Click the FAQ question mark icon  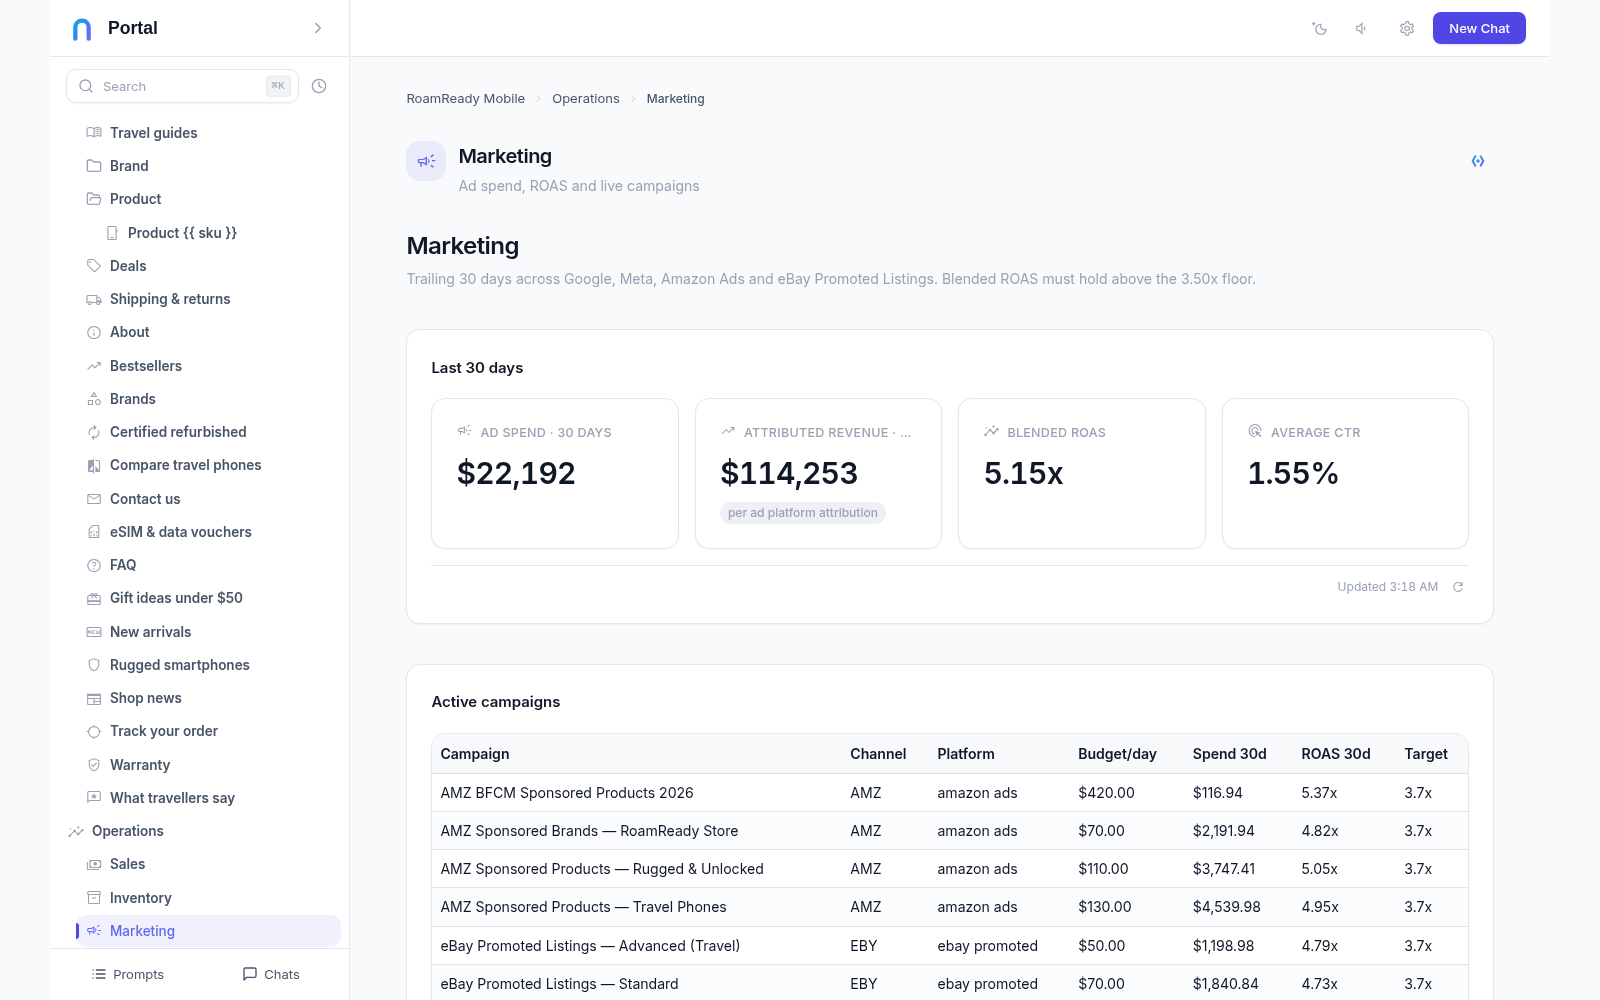94,565
